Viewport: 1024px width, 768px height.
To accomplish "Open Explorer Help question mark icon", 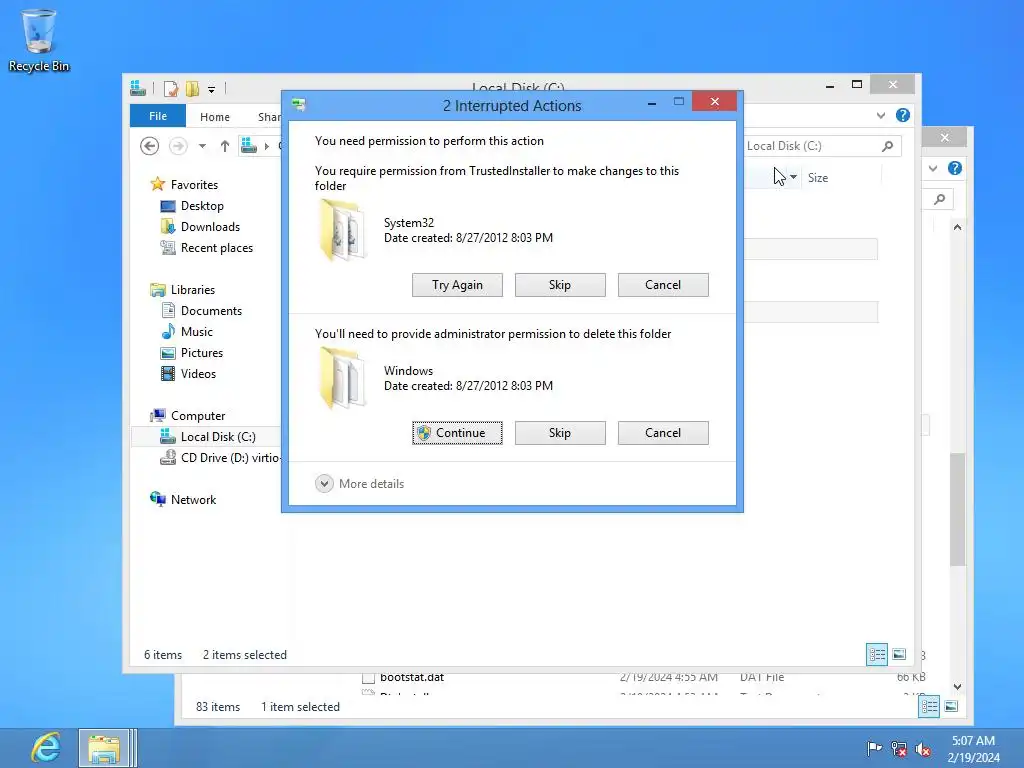I will [903, 116].
